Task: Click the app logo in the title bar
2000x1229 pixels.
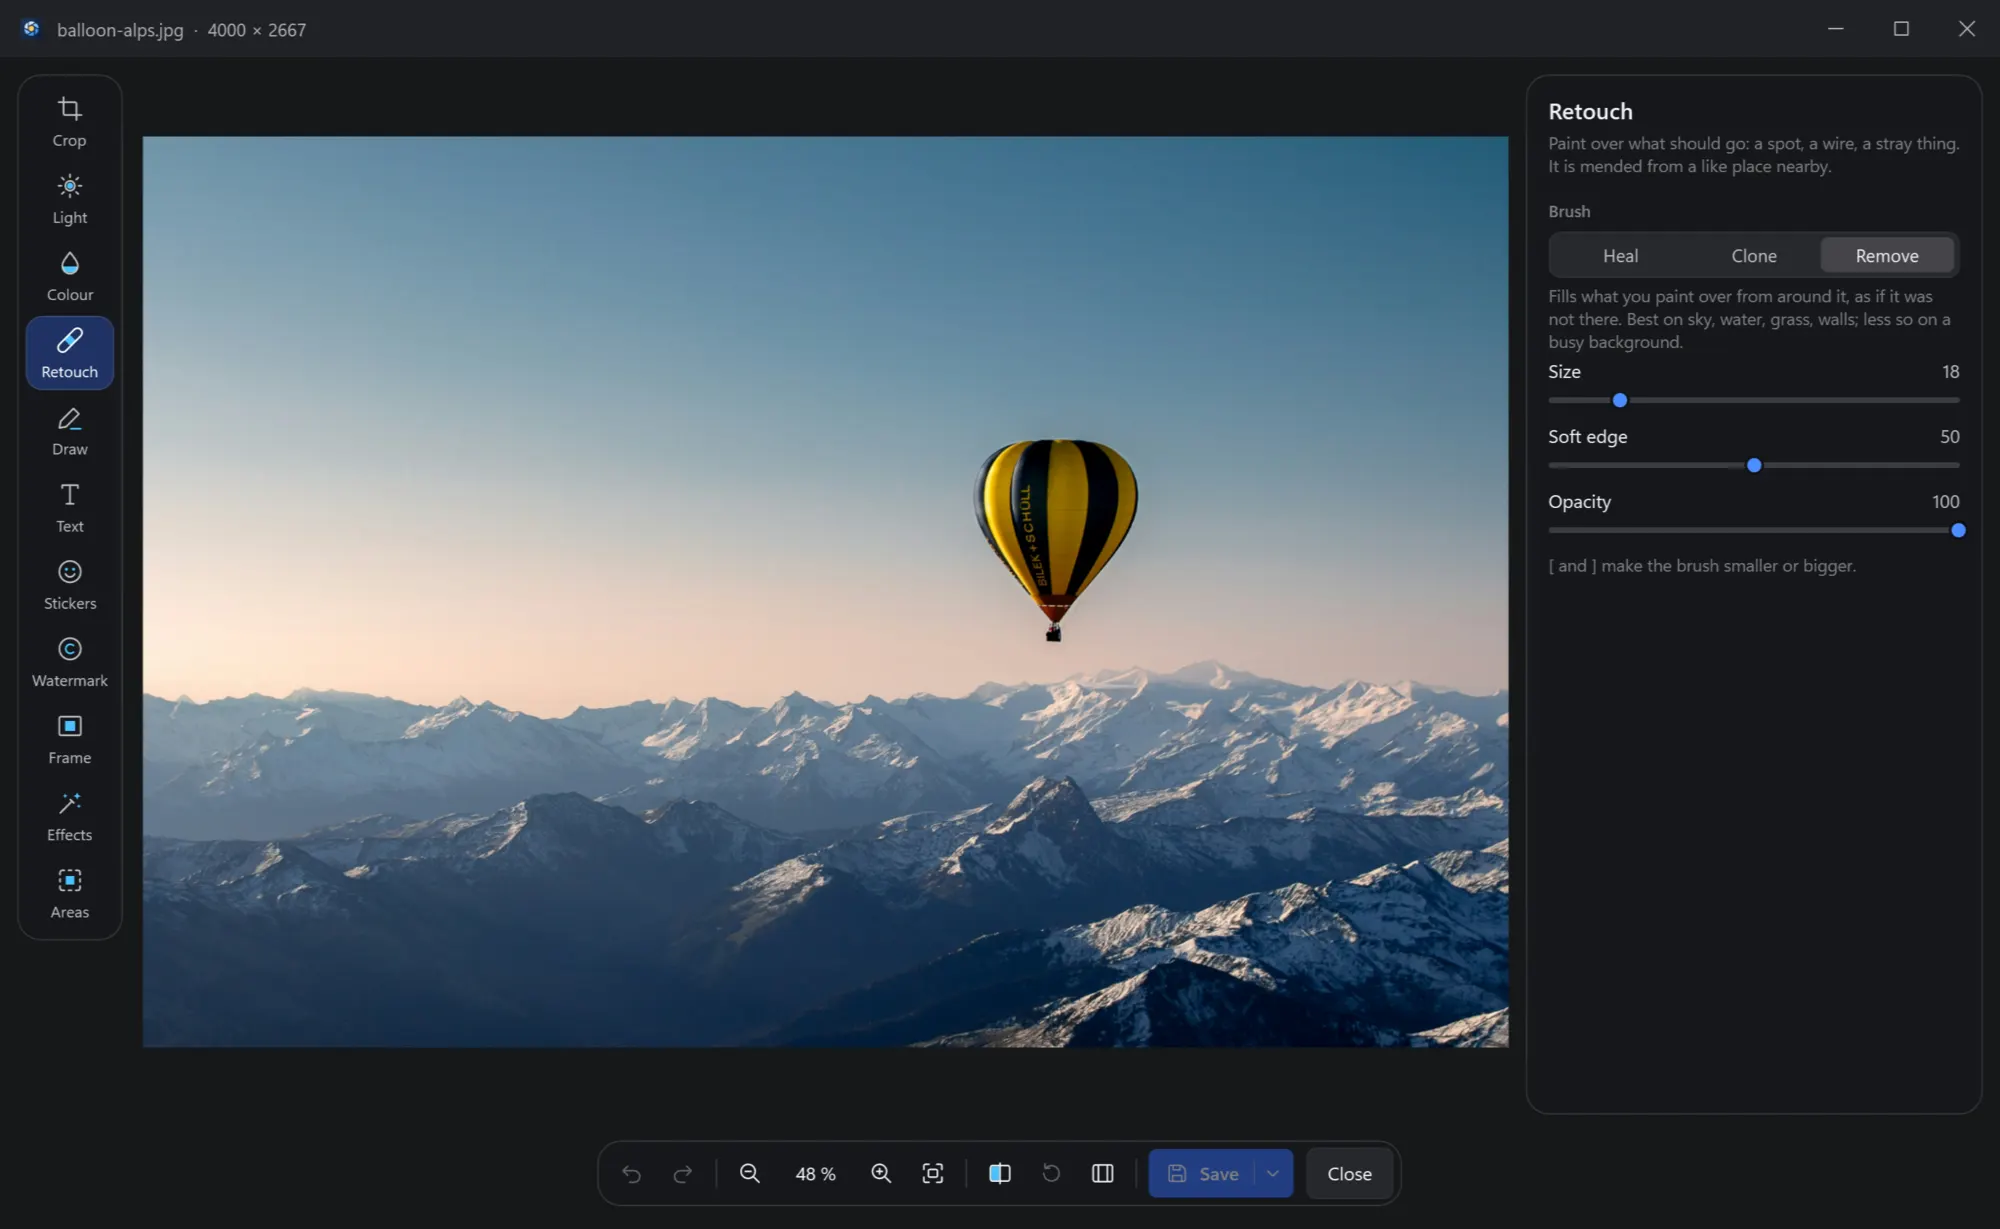Action: click(31, 28)
